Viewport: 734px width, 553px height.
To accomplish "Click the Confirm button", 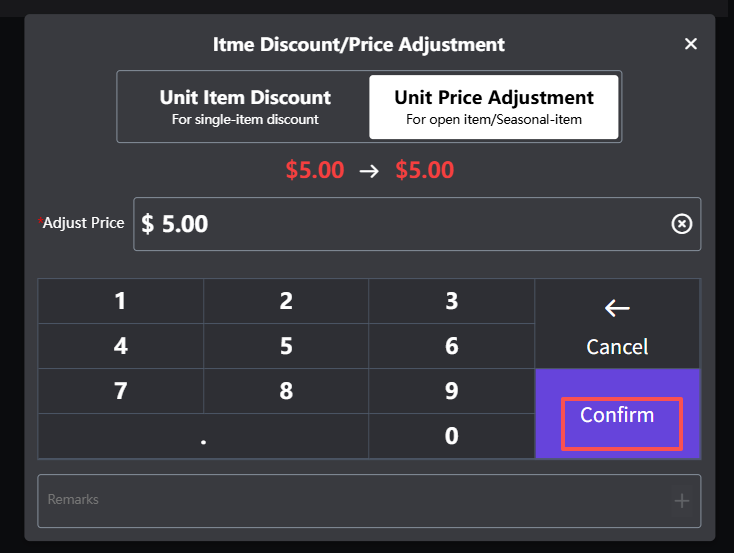I will click(617, 415).
